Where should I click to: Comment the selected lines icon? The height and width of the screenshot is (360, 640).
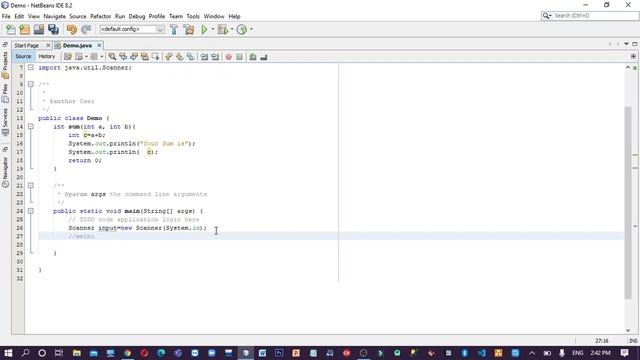click(253, 57)
